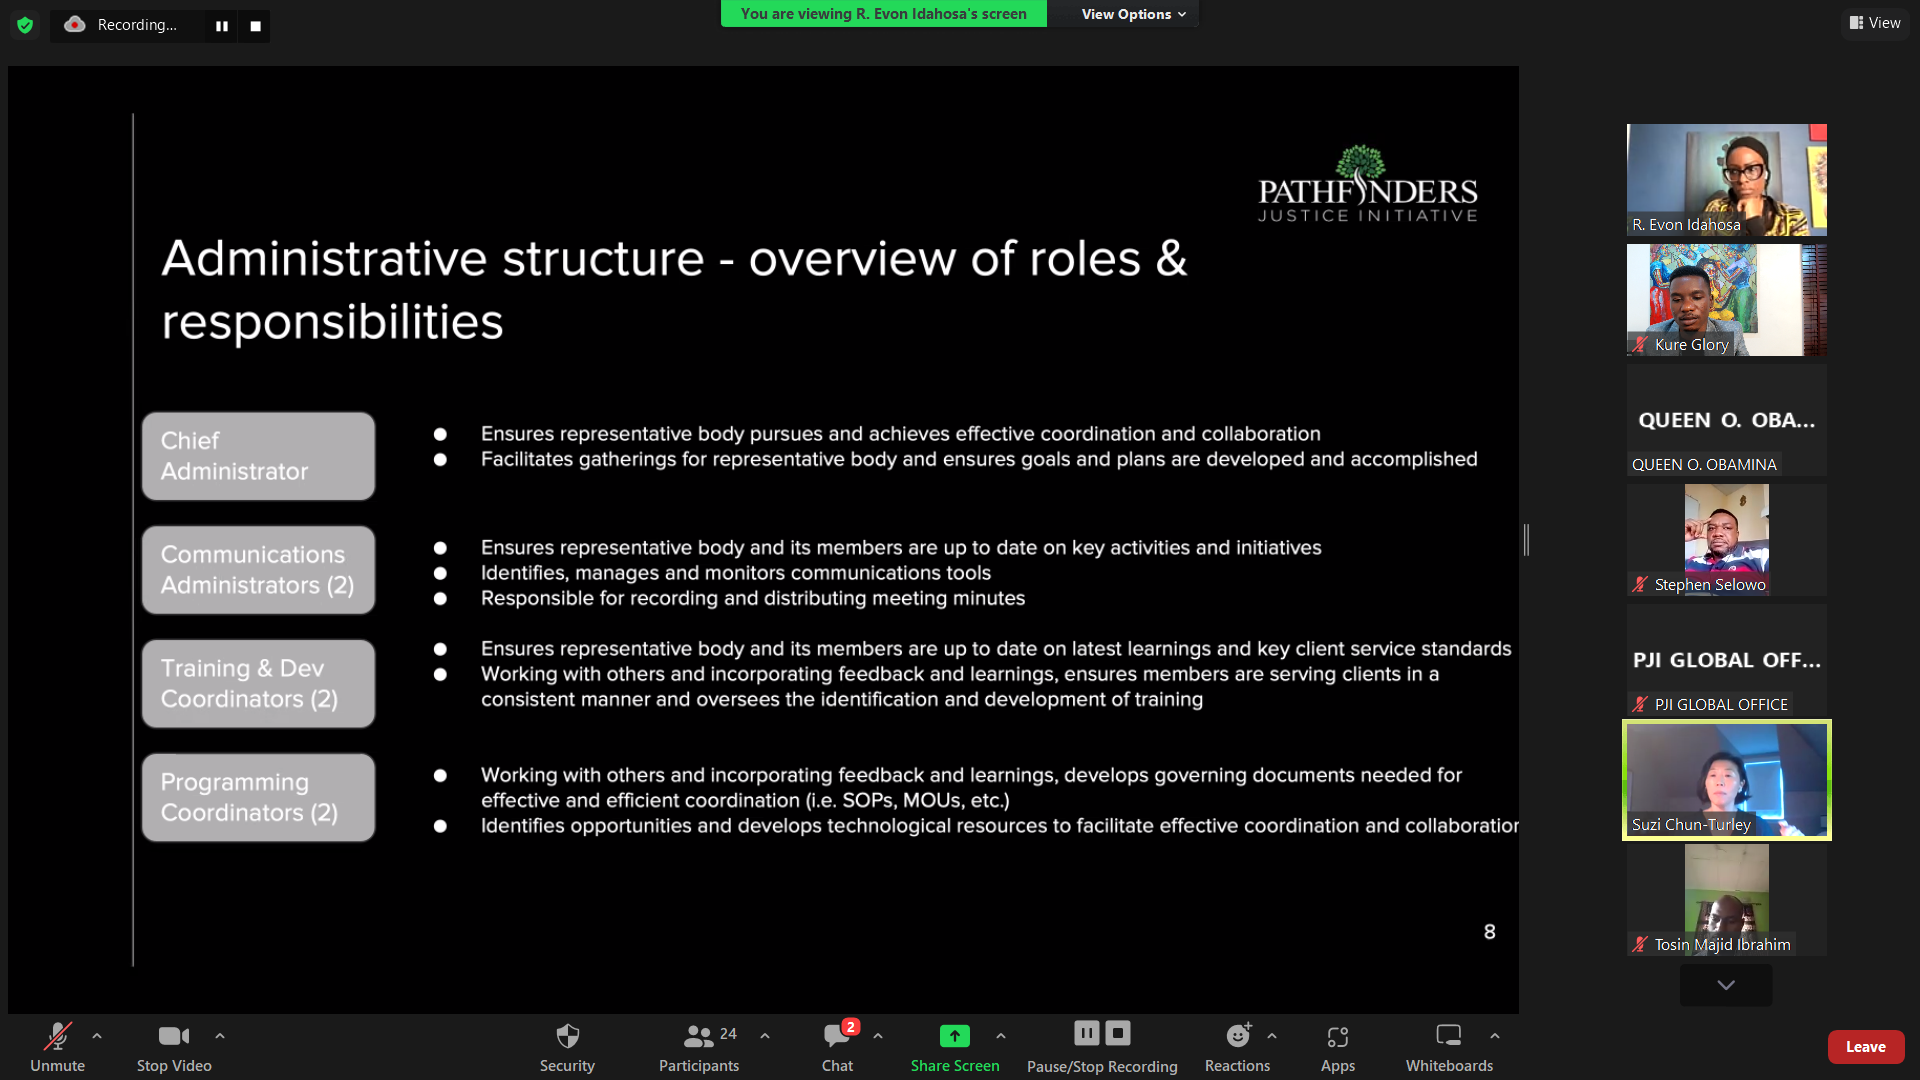This screenshot has height=1080, width=1920.
Task: Stop the recording in the bottom toolbar
Action: [x=1118, y=1033]
